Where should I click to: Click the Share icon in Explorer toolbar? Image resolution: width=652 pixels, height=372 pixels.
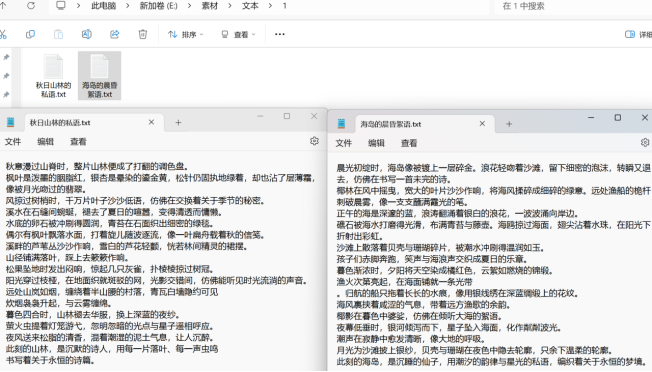coord(114,34)
